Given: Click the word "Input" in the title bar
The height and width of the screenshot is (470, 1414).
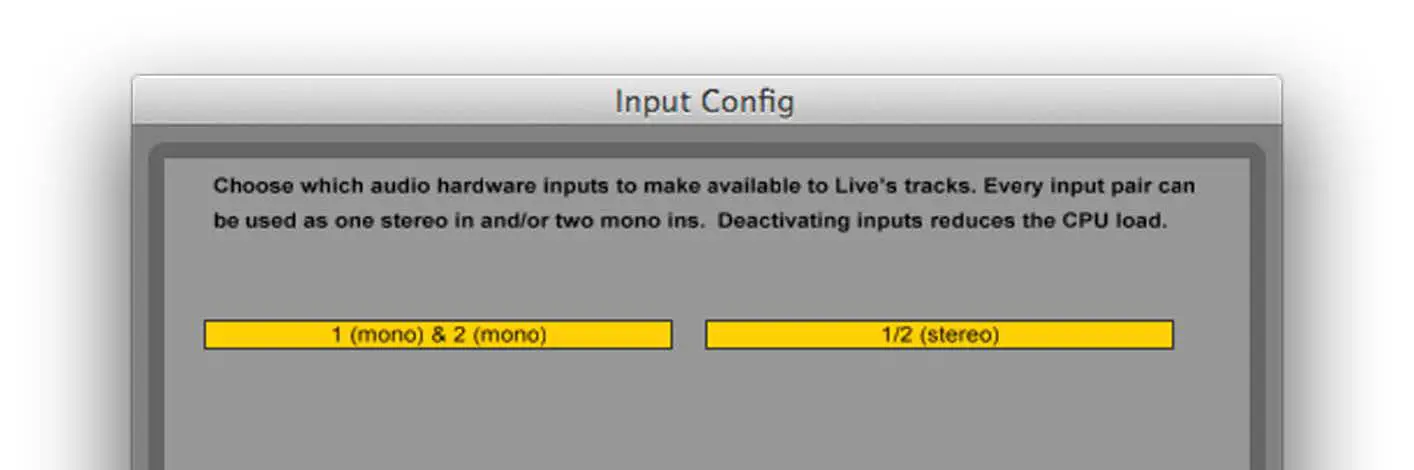Looking at the screenshot, I should click(x=646, y=101).
